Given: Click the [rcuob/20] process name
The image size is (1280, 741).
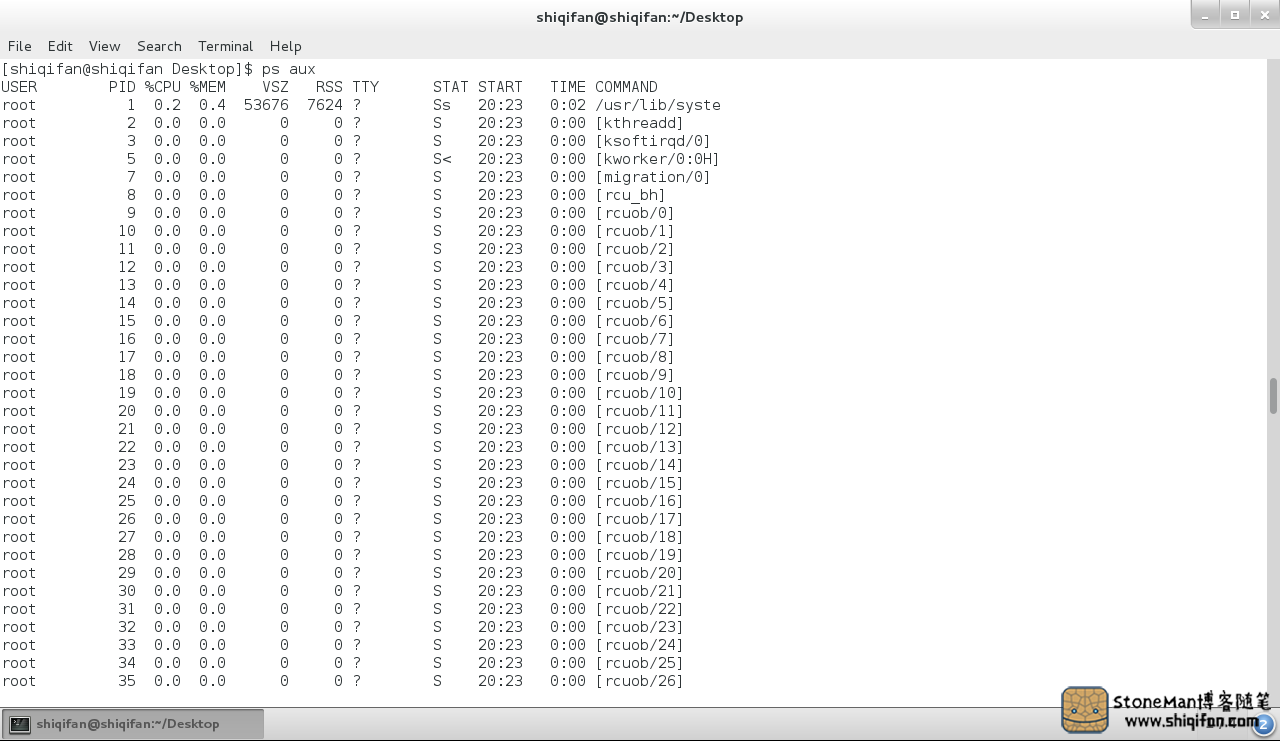Looking at the screenshot, I should coord(640,573).
